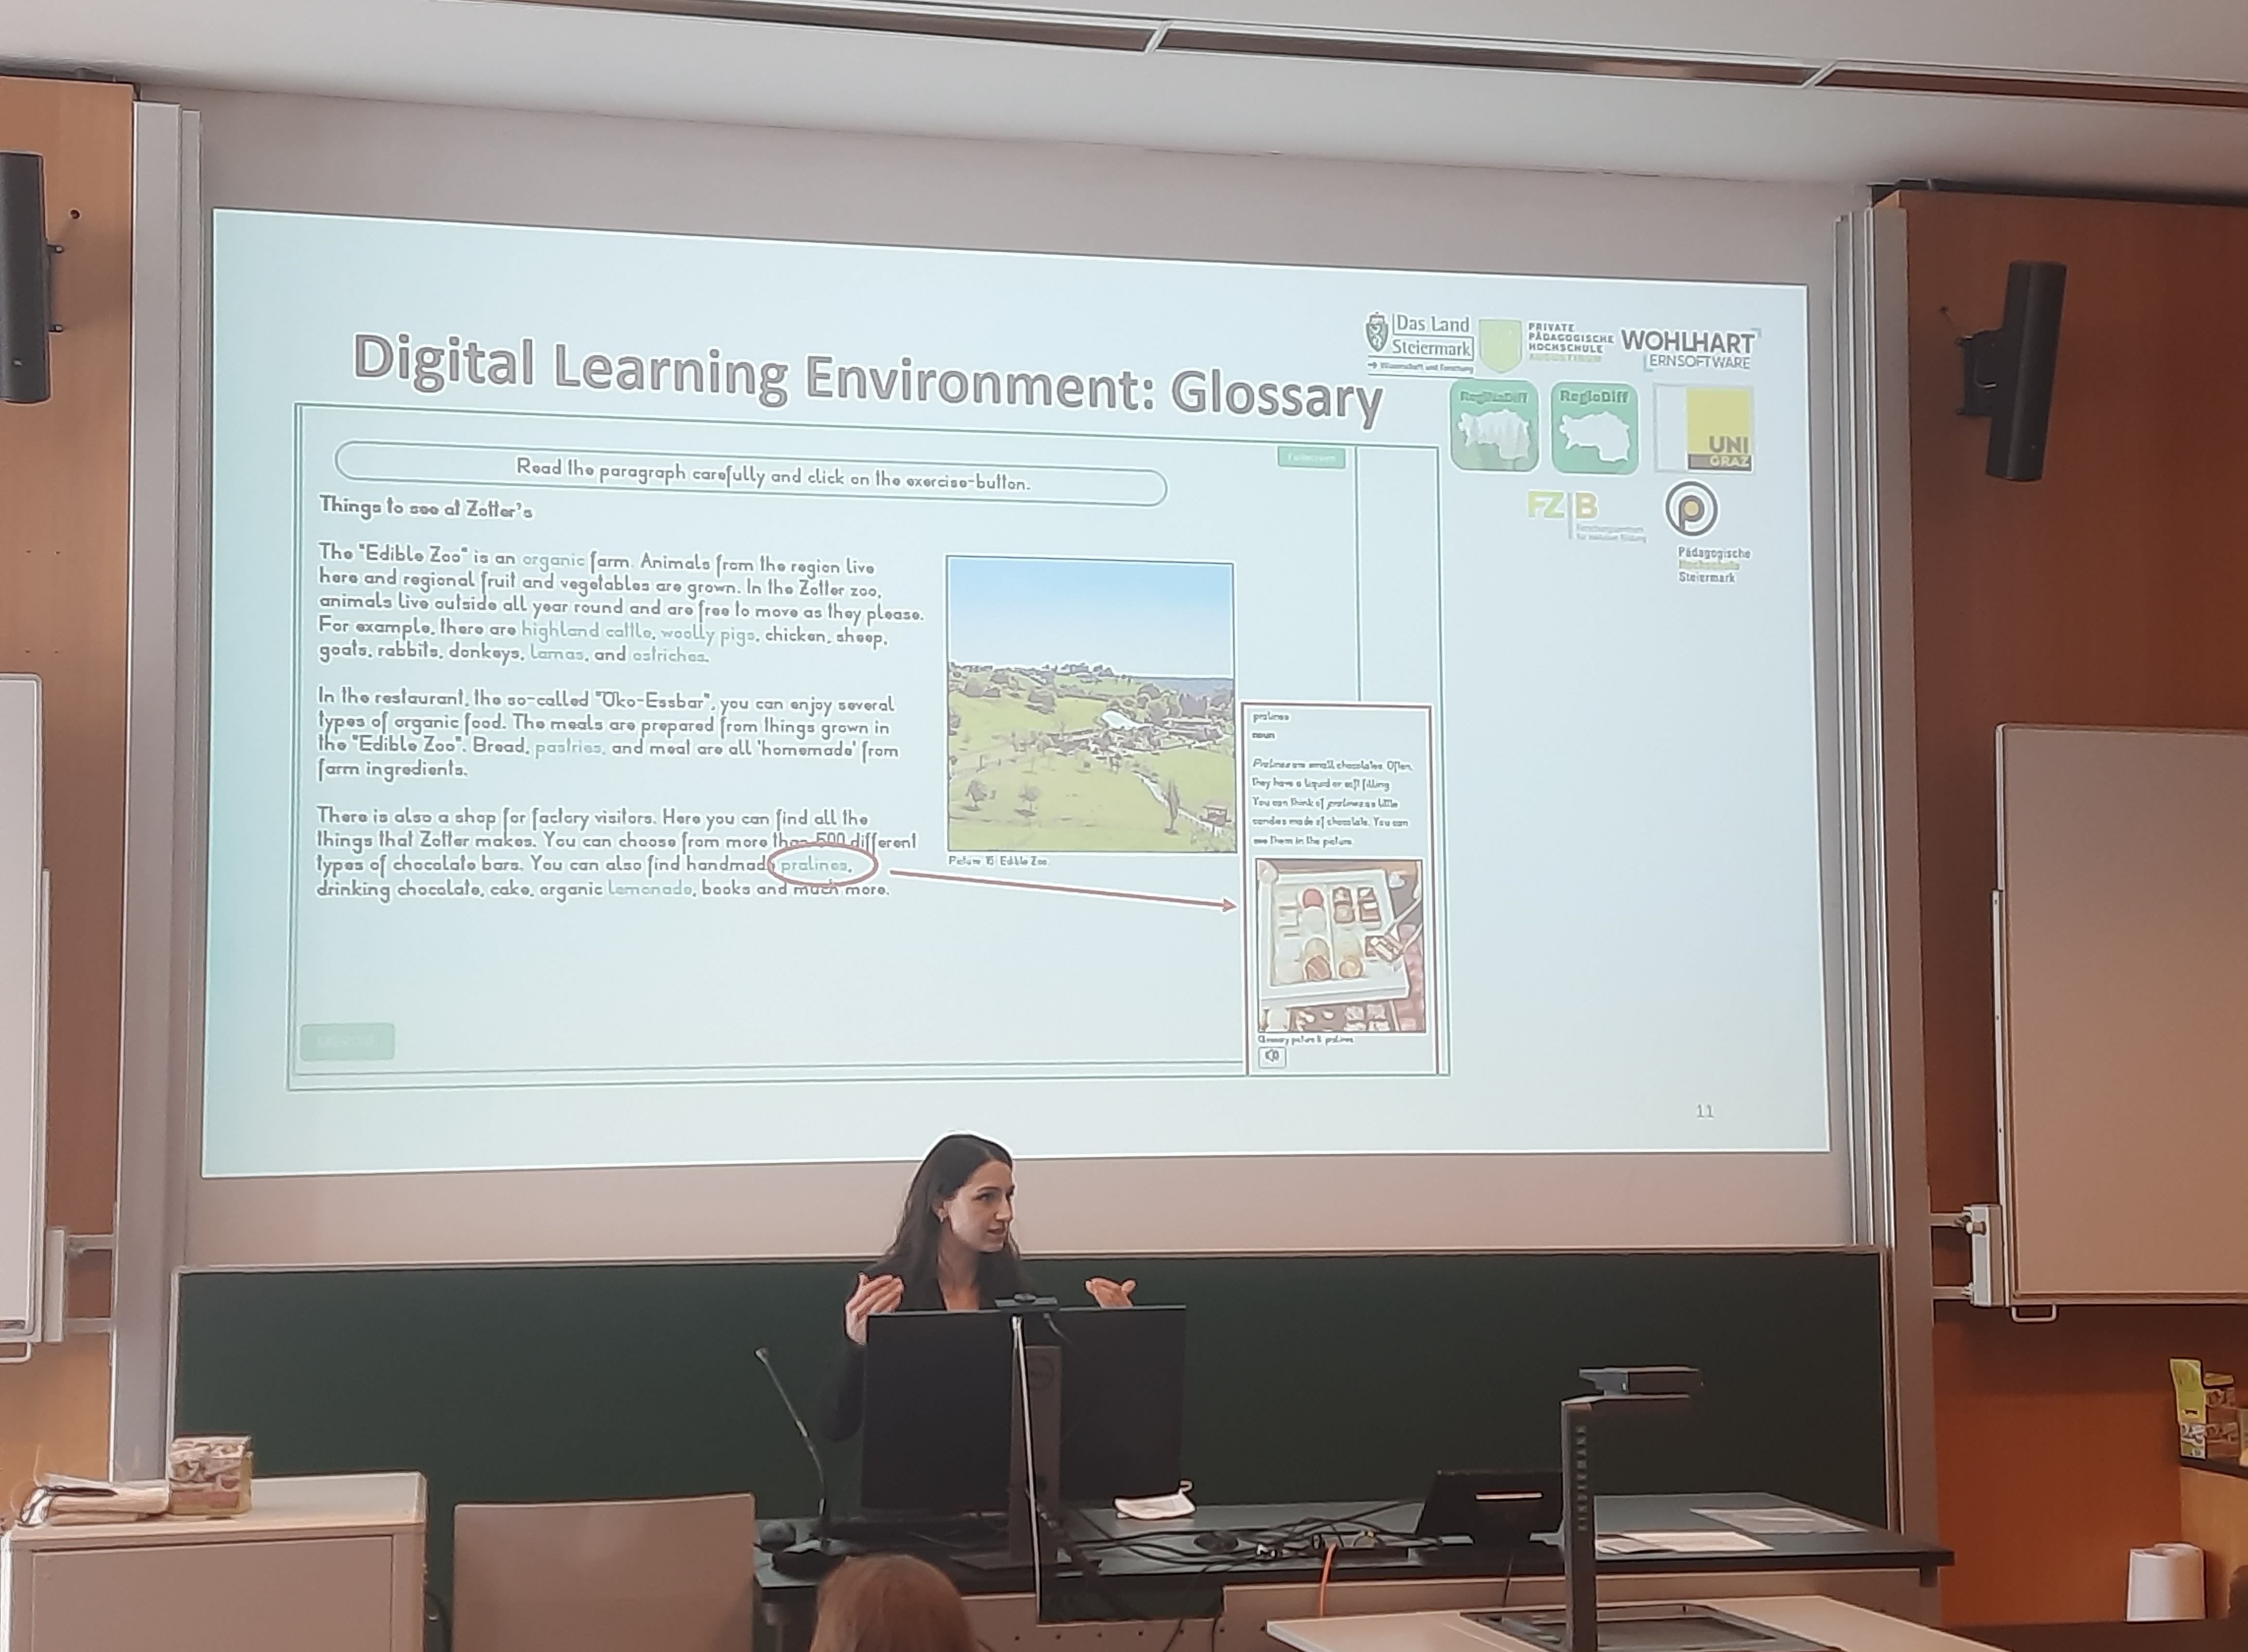The width and height of the screenshot is (2248, 1652).
Task: Play the glossary audio speaker icon
Action: click(x=1272, y=1056)
